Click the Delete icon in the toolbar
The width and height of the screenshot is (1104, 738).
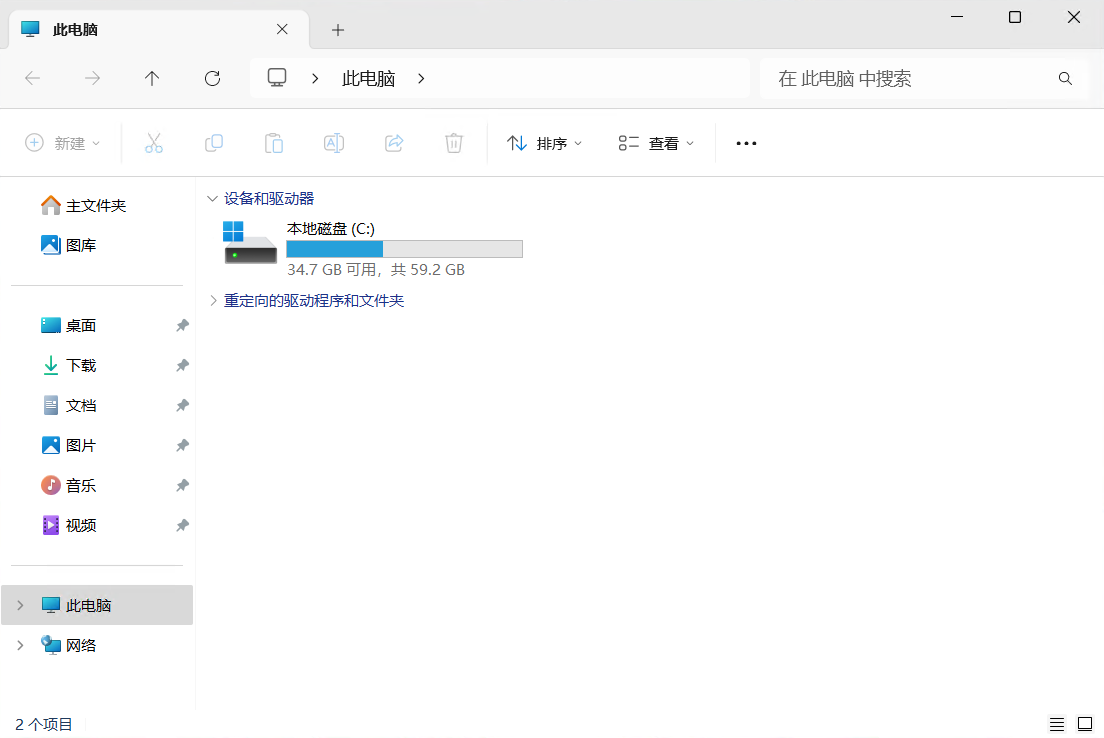(x=454, y=143)
